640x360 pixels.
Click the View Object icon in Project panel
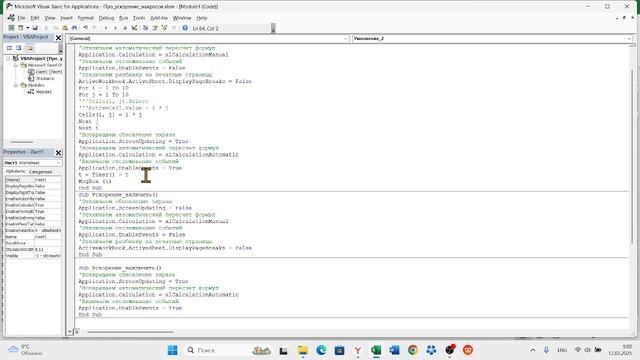click(19, 48)
